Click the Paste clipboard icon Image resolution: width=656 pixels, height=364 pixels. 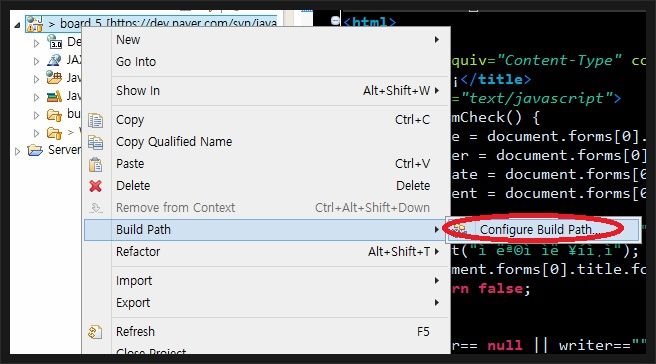[95, 164]
